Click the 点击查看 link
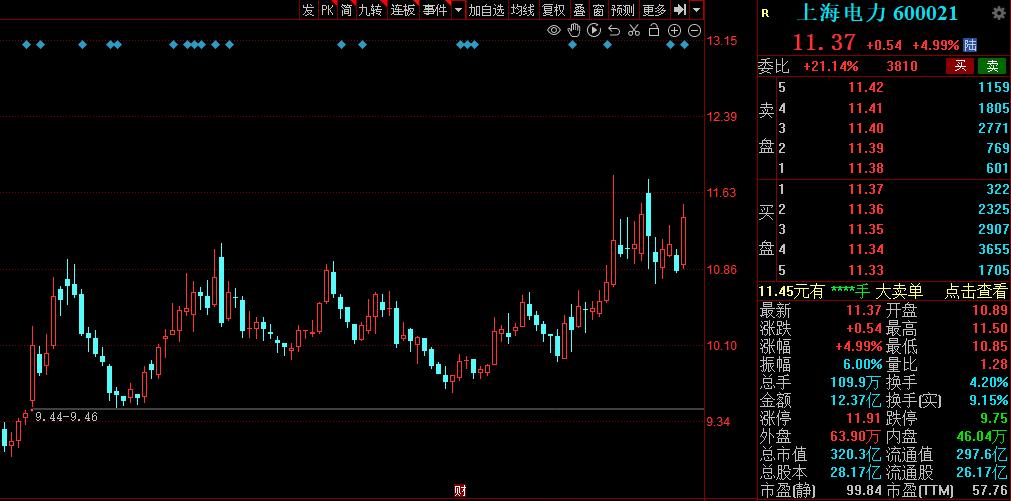The height and width of the screenshot is (501, 1011). pyautogui.click(x=976, y=291)
